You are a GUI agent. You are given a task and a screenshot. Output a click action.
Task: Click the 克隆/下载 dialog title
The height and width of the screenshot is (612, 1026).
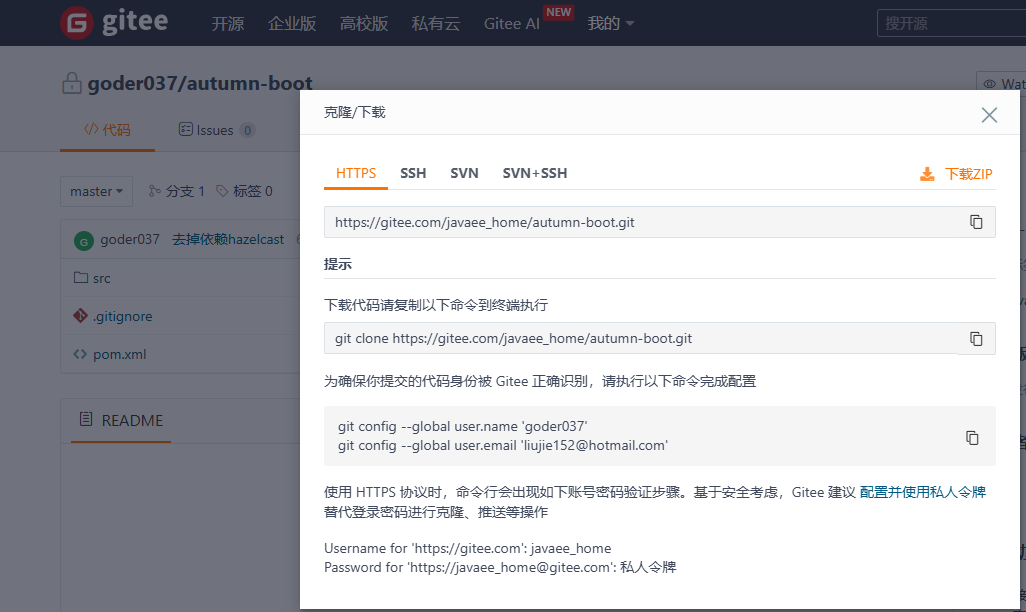coord(355,113)
